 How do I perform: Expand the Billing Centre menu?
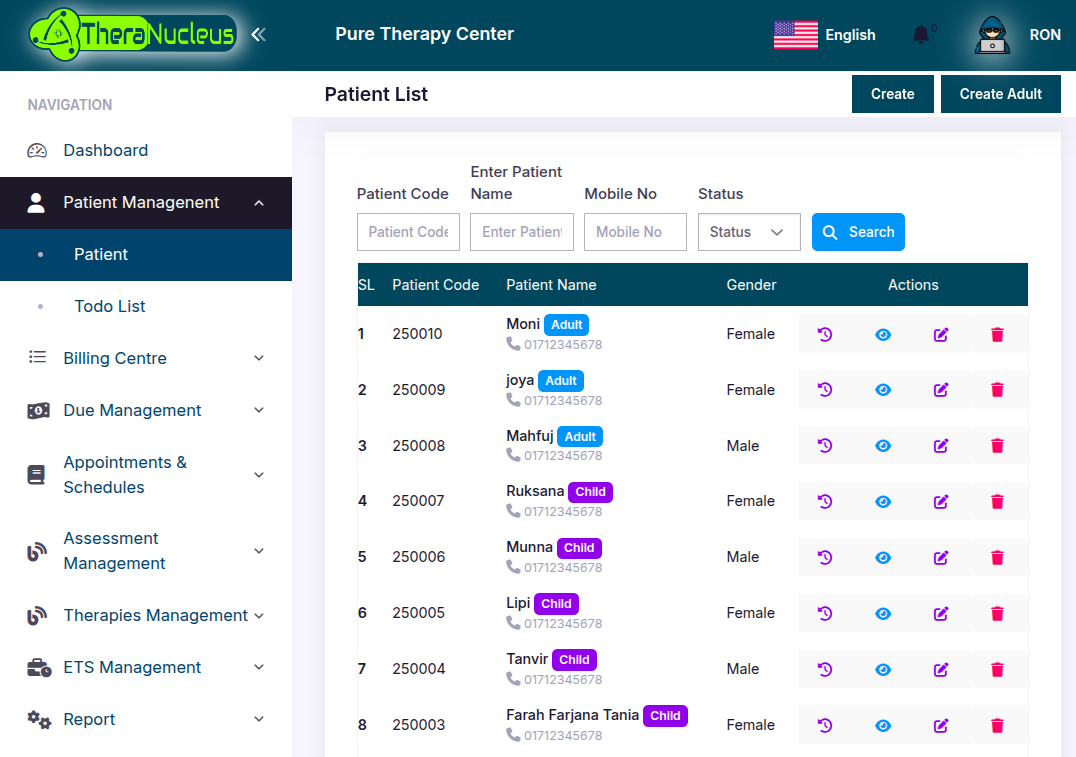tap(145, 358)
